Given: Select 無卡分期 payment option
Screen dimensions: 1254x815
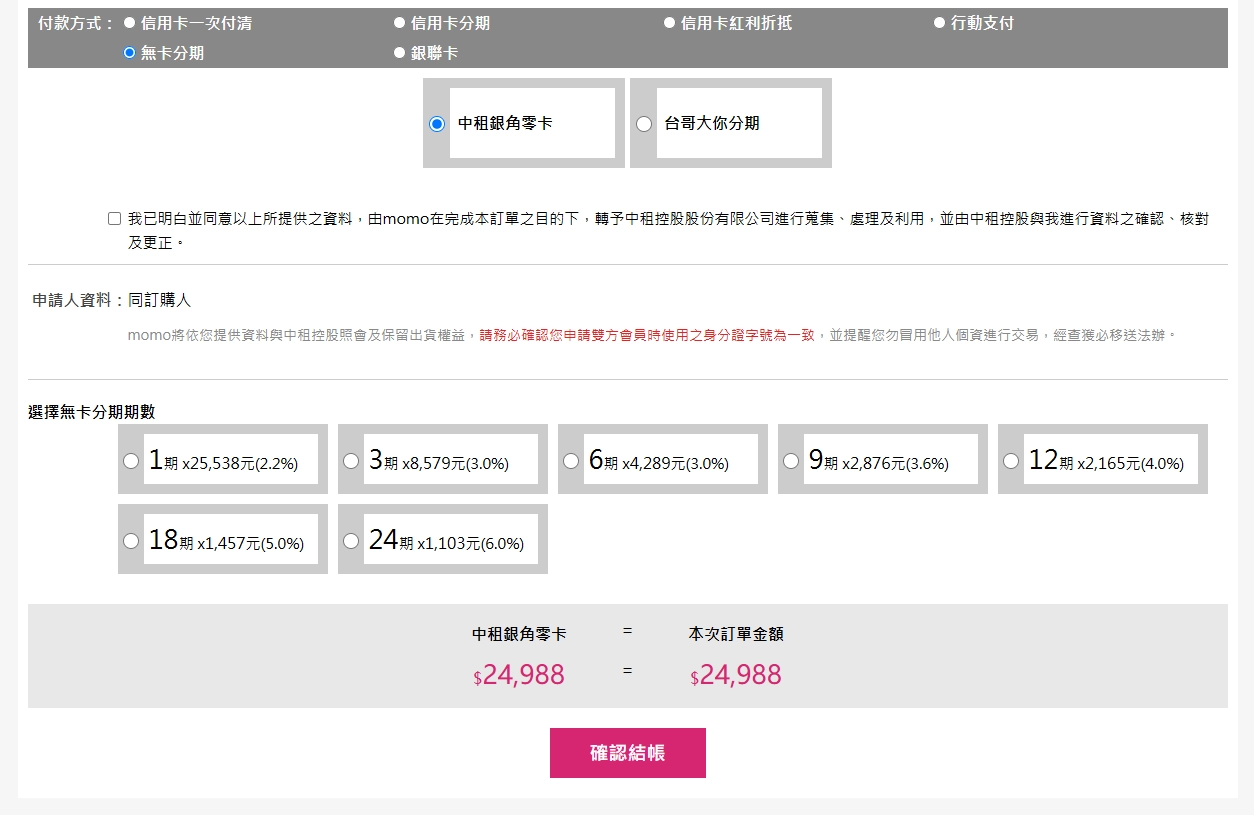Looking at the screenshot, I should coord(129,52).
